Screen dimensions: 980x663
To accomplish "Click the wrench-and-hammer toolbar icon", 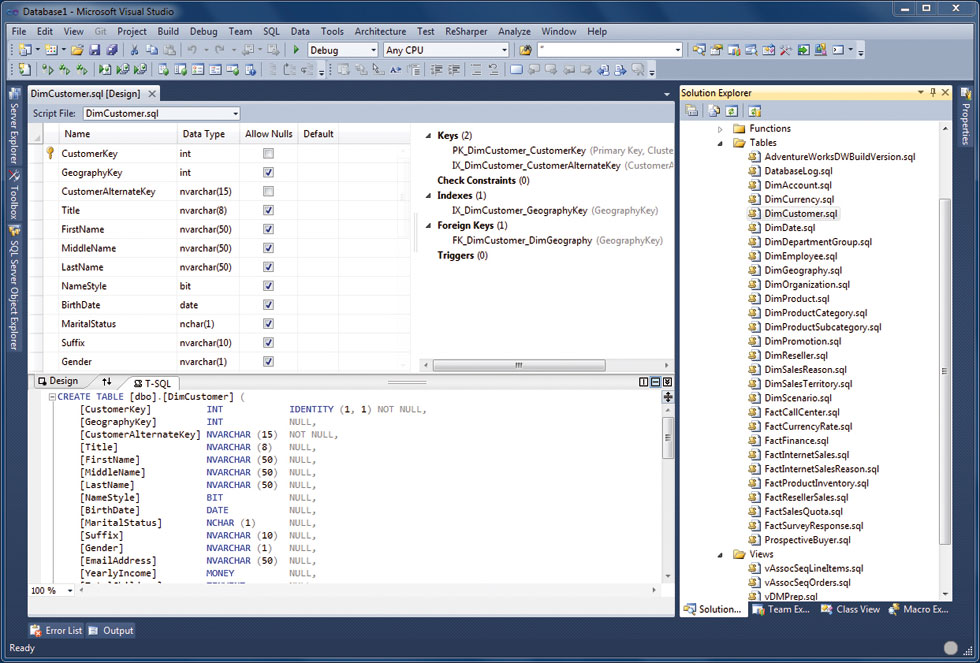I will pyautogui.click(x=786, y=50).
